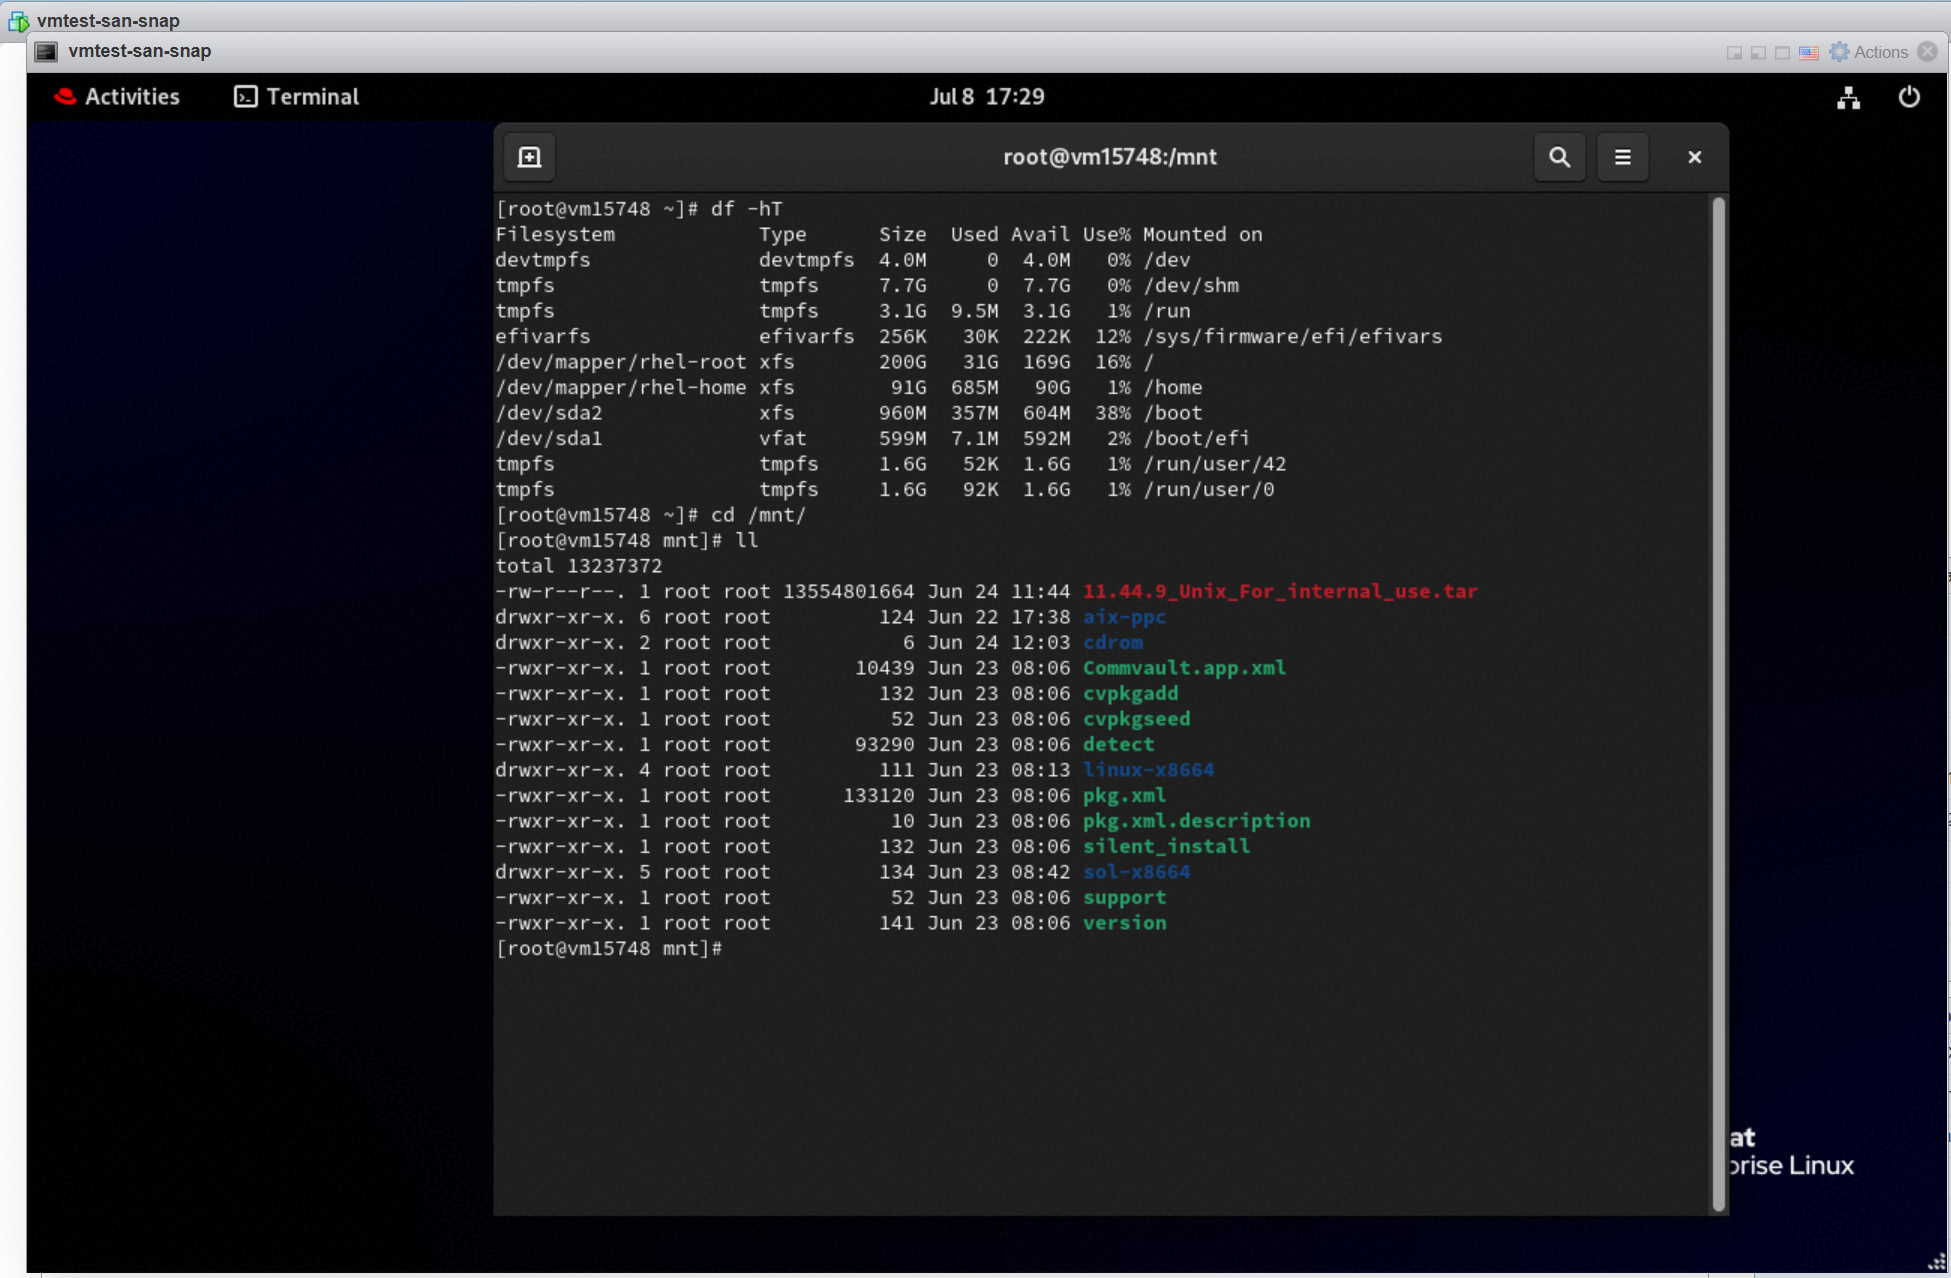The width and height of the screenshot is (1951, 1278).
Task: Open the power system menu
Action: pyautogui.click(x=1909, y=97)
